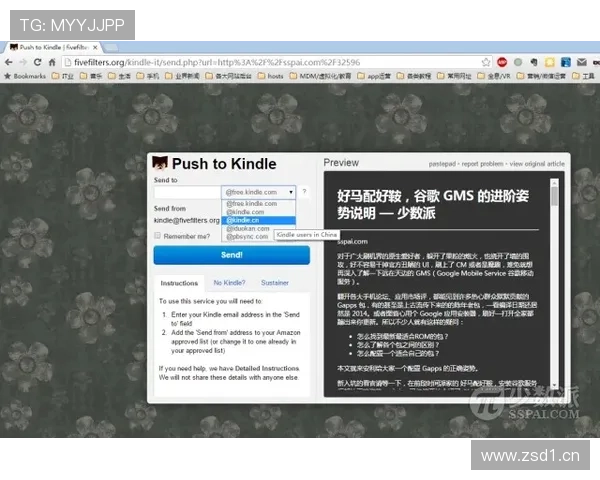Click the preview scrollbar thumb

click(554, 197)
